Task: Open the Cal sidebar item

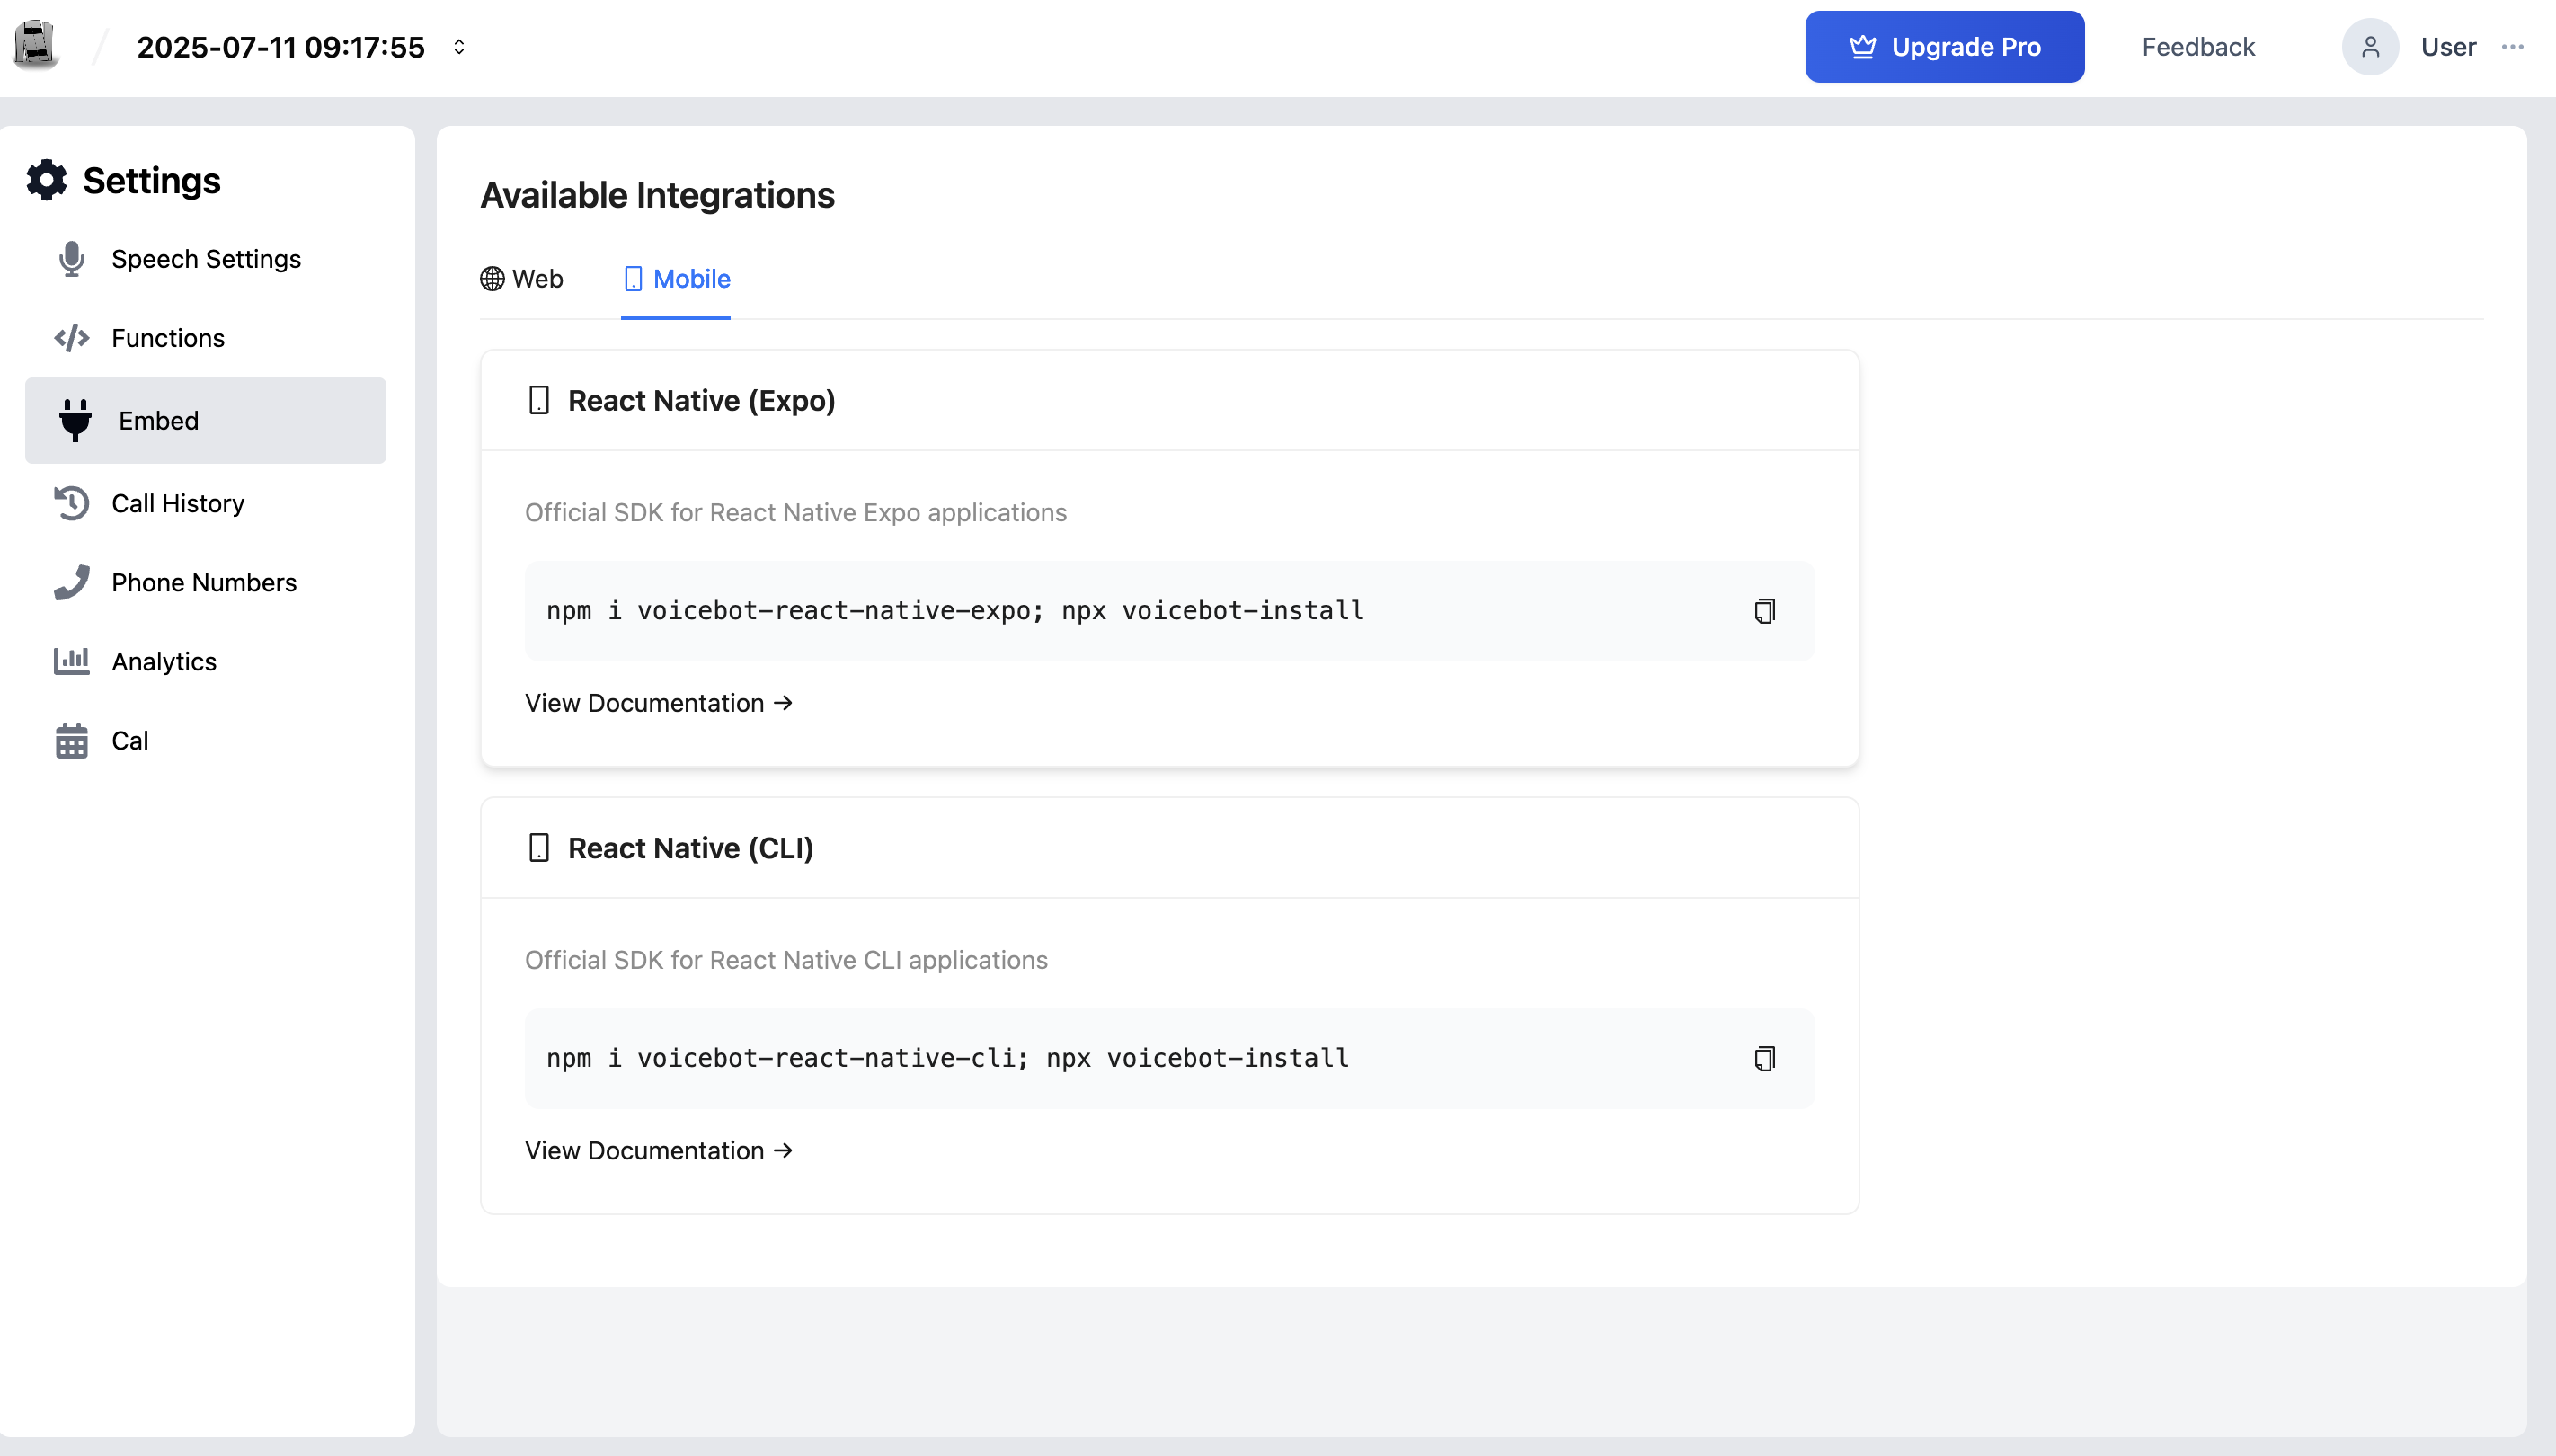Action: click(206, 740)
